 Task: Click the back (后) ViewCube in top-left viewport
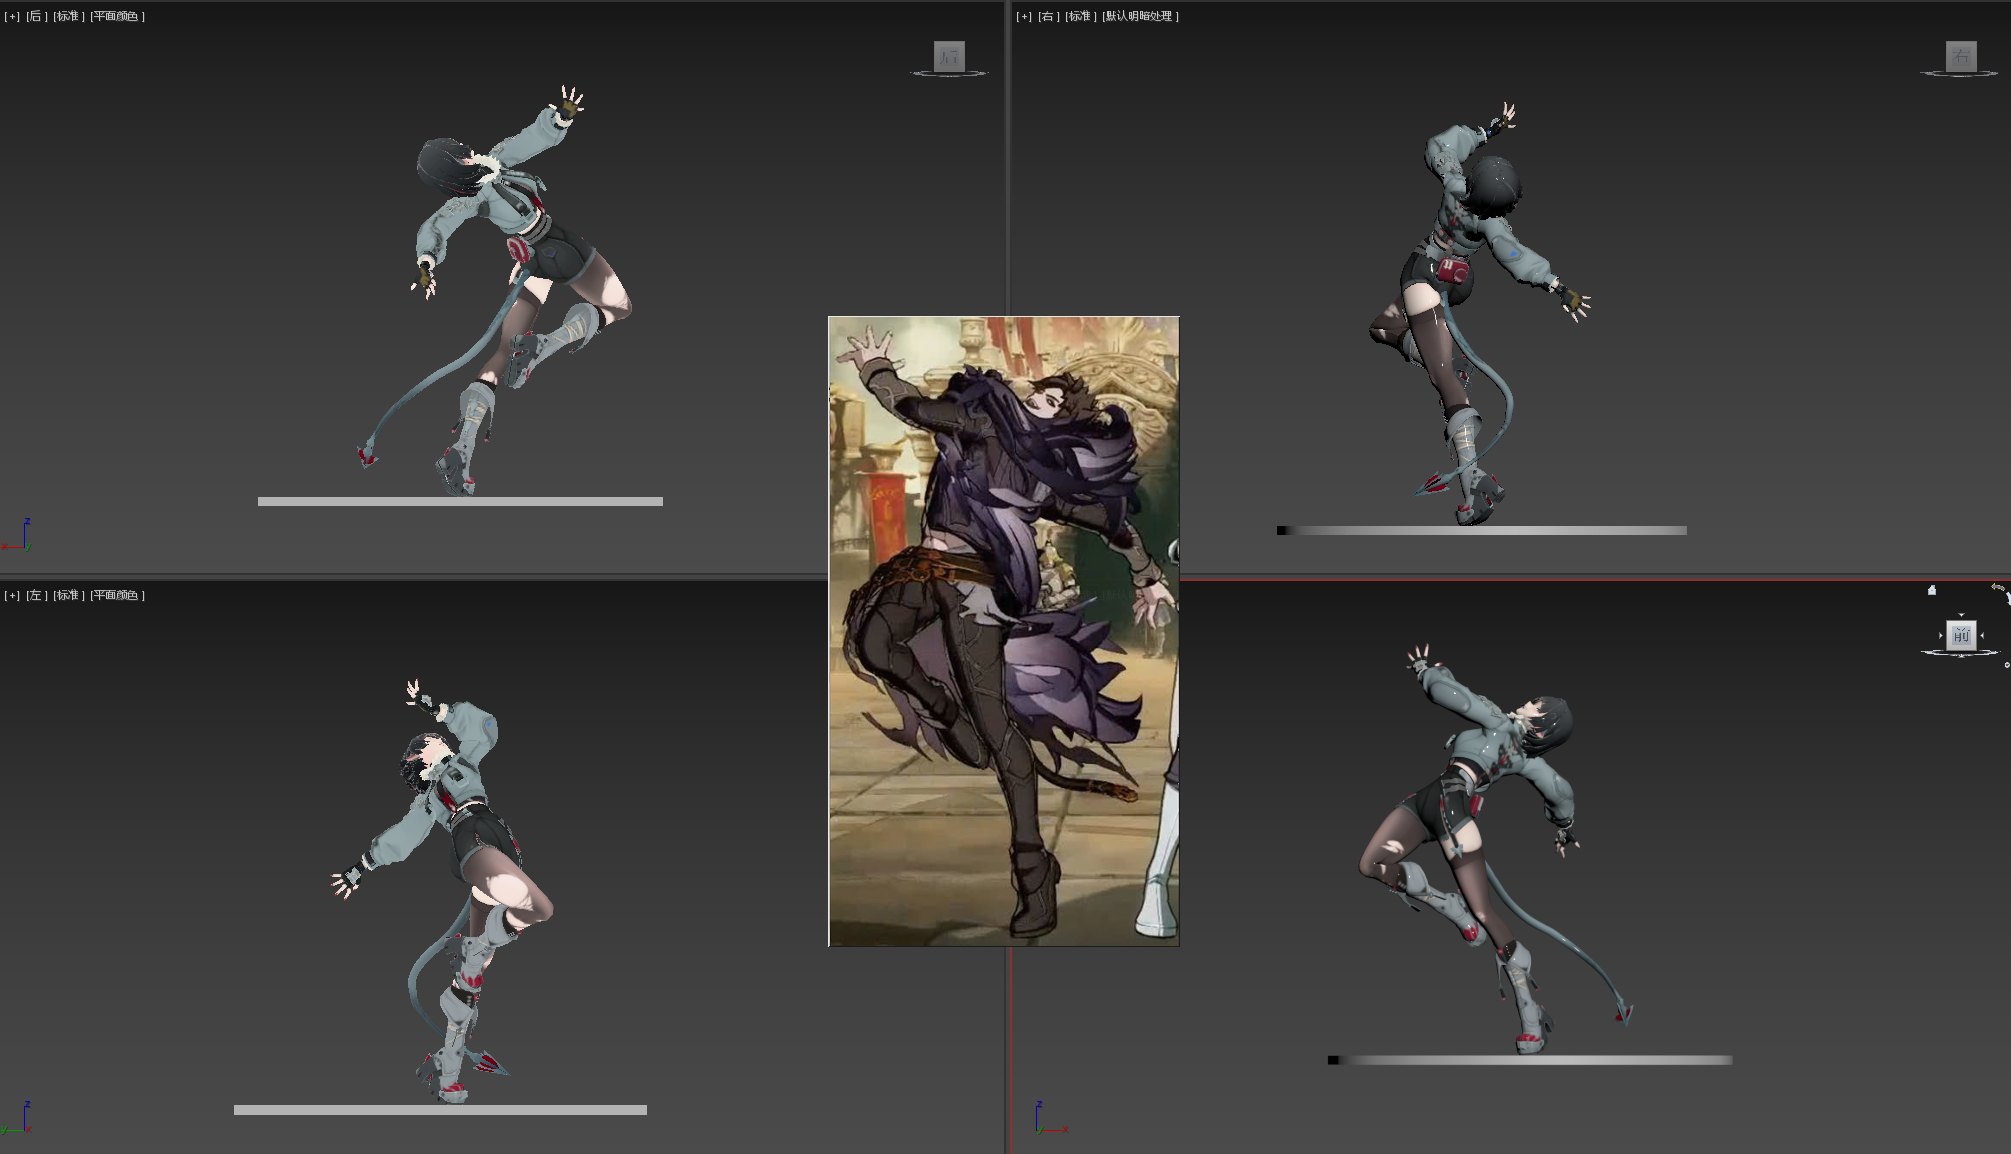coord(949,56)
